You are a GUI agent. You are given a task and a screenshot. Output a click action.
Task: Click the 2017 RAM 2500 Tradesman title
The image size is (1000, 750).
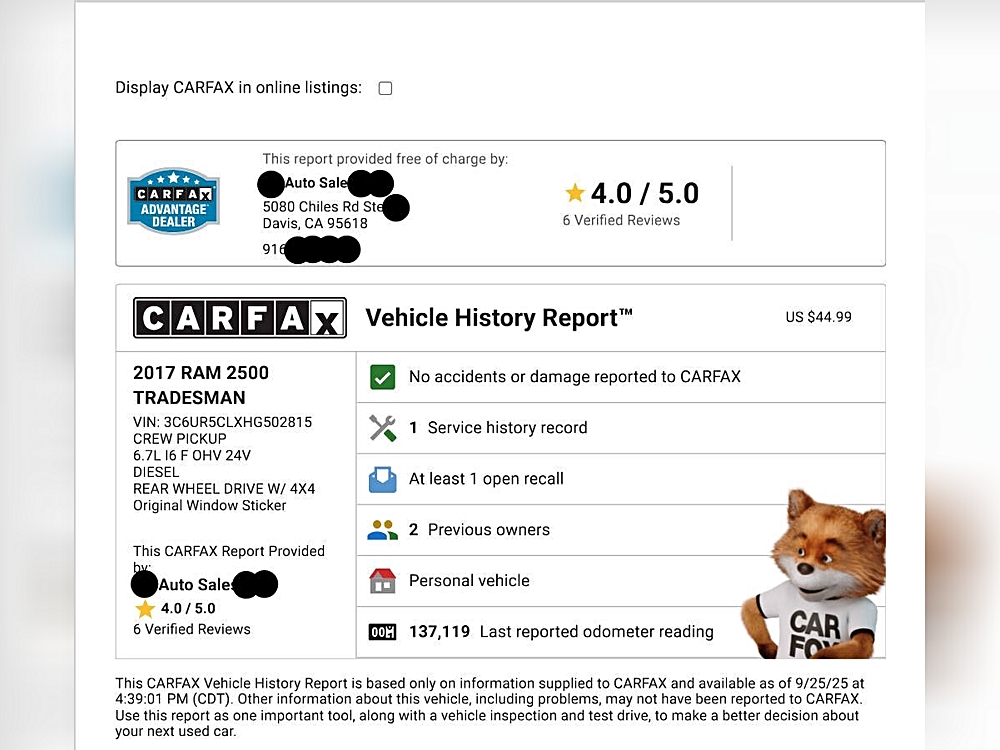tap(201, 385)
